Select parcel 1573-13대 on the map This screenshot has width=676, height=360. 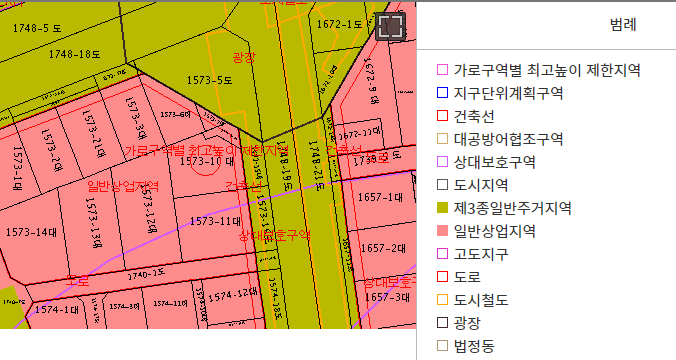[x=94, y=223]
